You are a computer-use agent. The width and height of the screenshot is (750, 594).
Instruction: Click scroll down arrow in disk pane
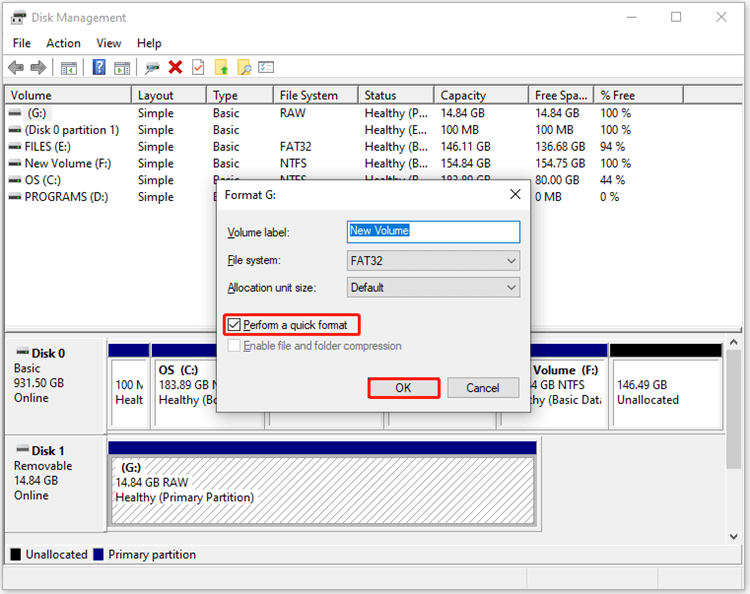(733, 537)
